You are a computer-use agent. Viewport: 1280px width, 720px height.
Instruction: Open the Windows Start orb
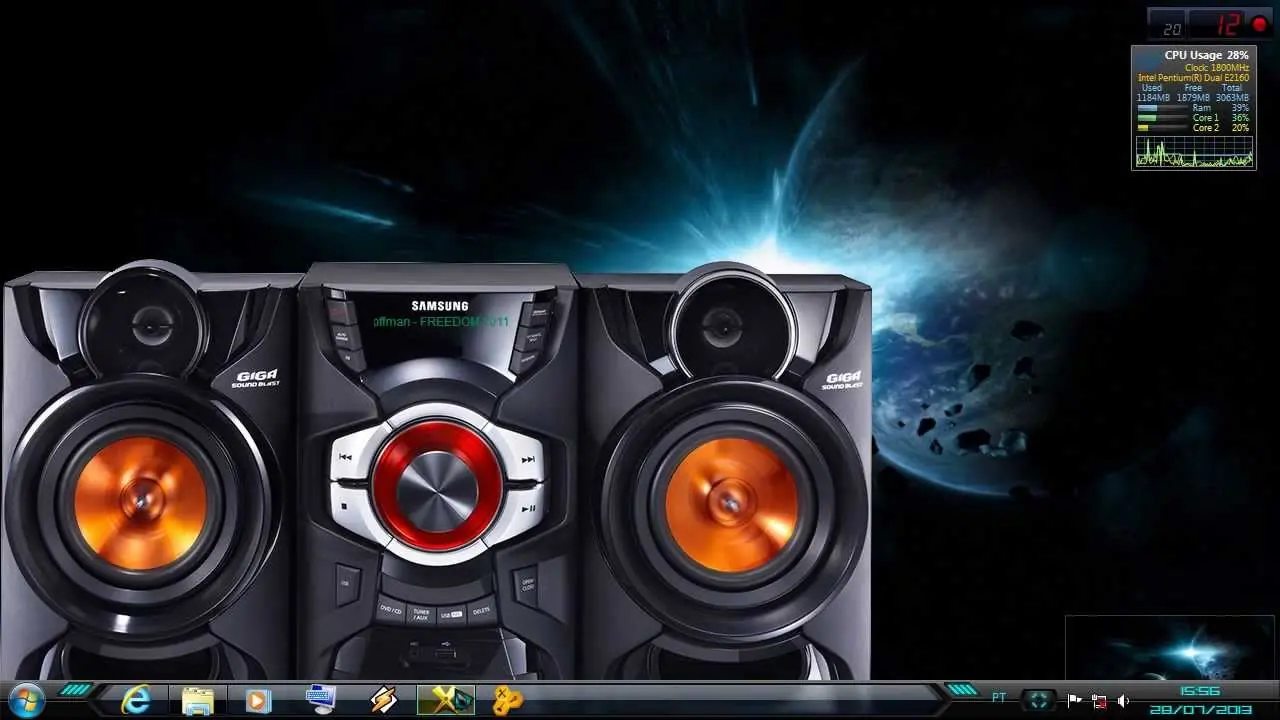(25, 698)
